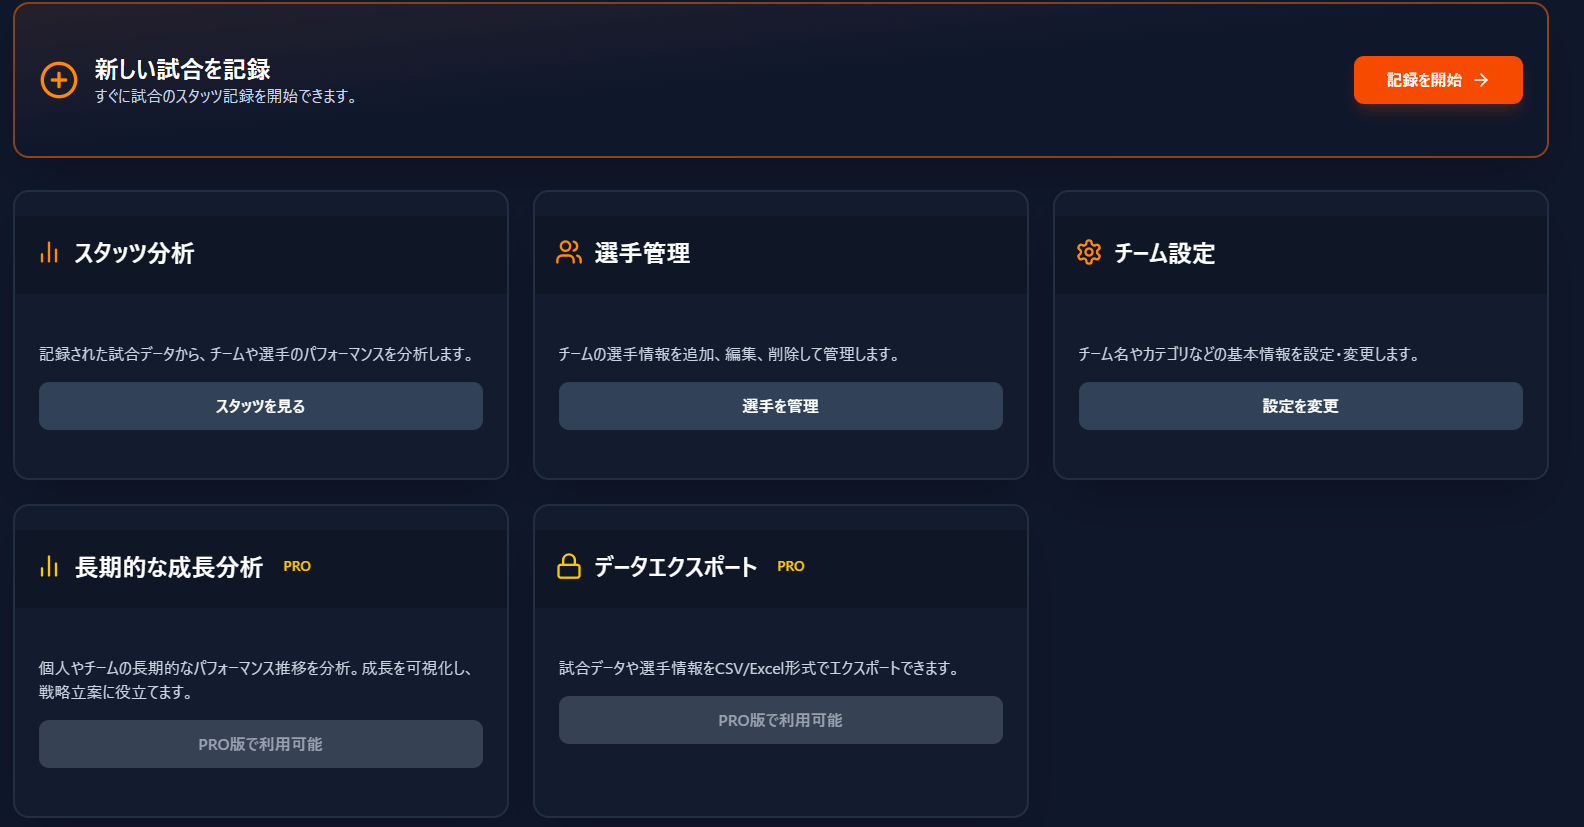Click the PRO badge next to 長期的な成長分析
The width and height of the screenshot is (1584, 827).
296,566
